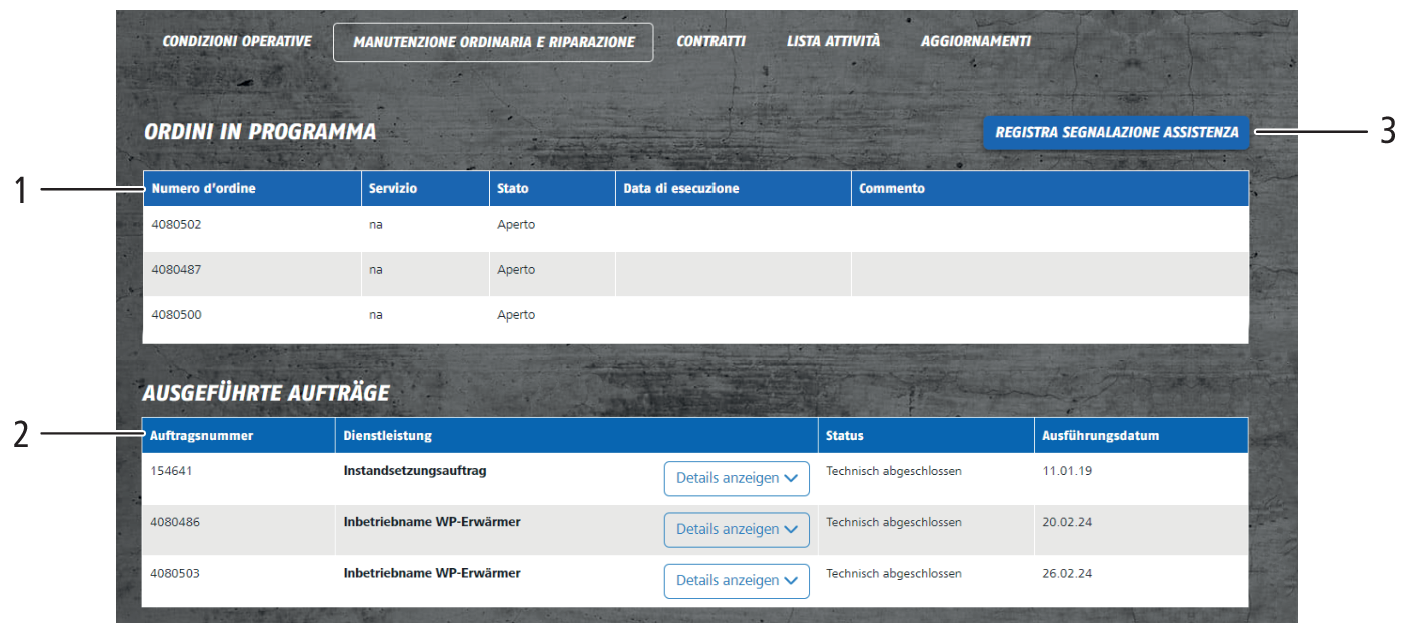Click the Commento column header
Viewport: 1414px width, 623px height.
tap(1050, 188)
